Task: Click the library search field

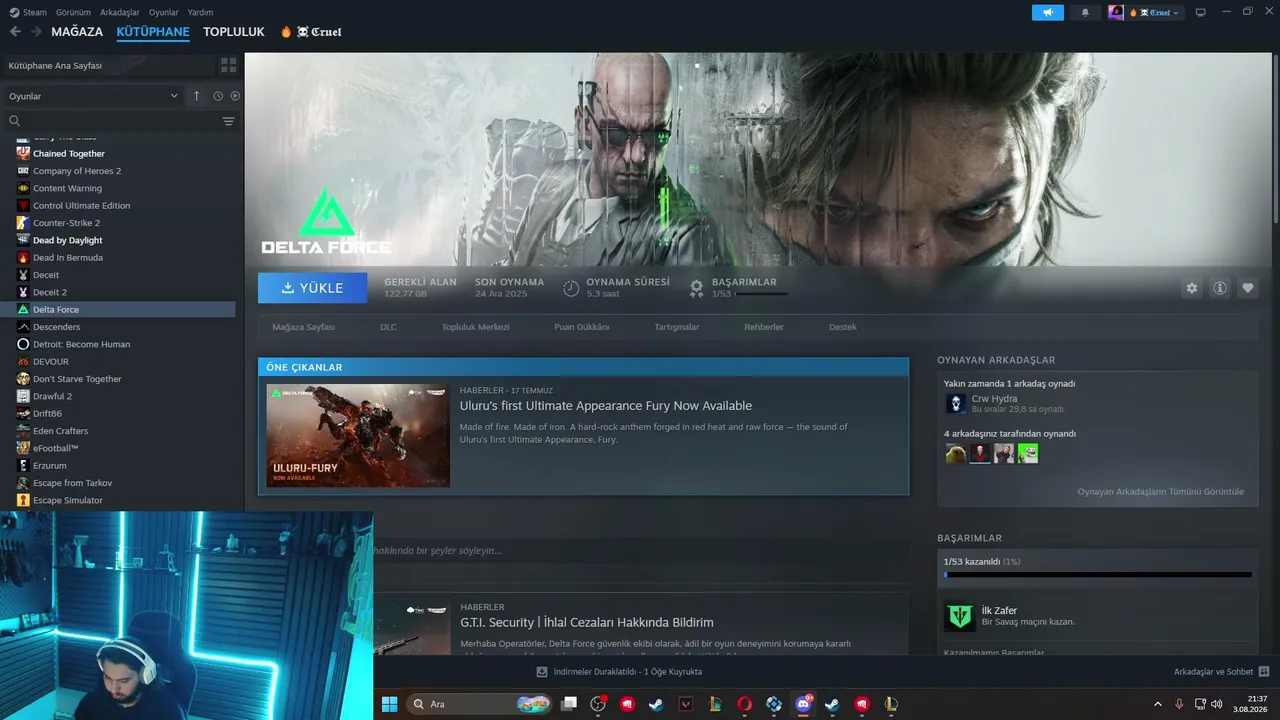Action: coord(122,121)
